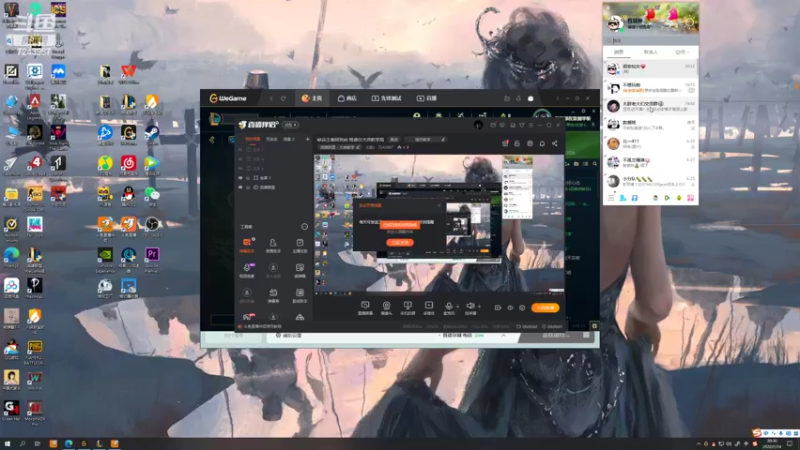Click the bell icon above preview
Image resolution: width=800 pixels, height=450 pixels.
point(542,143)
